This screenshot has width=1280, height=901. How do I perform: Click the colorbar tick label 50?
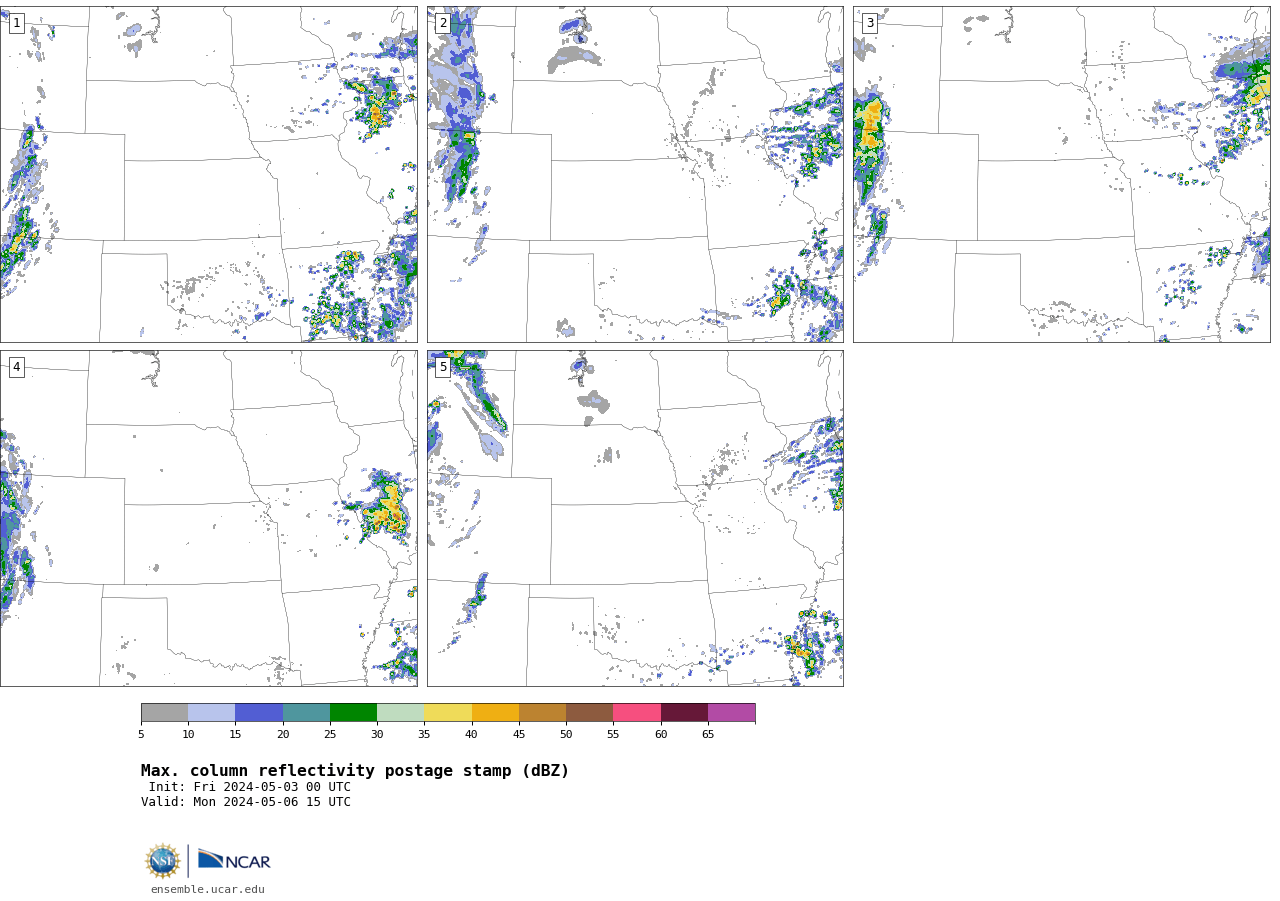(x=566, y=735)
